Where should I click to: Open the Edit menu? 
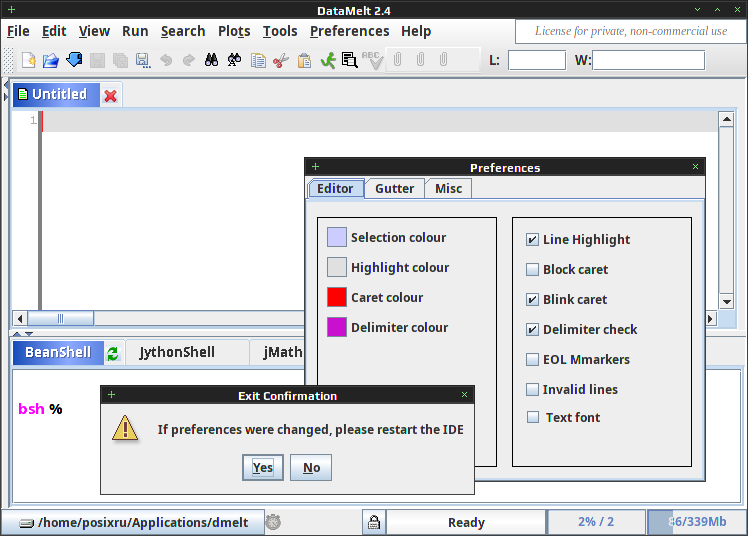click(54, 31)
